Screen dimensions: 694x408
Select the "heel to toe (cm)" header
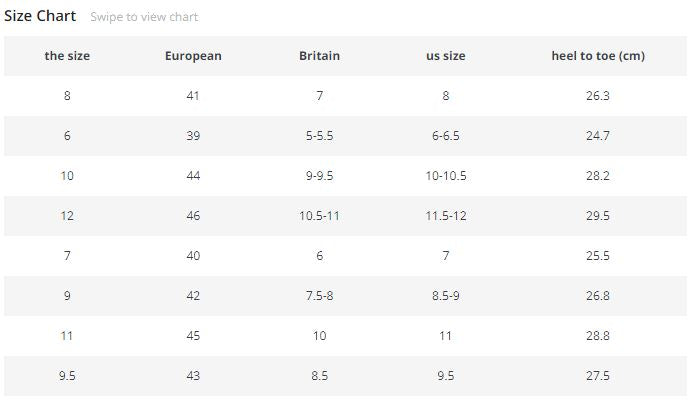click(x=597, y=56)
